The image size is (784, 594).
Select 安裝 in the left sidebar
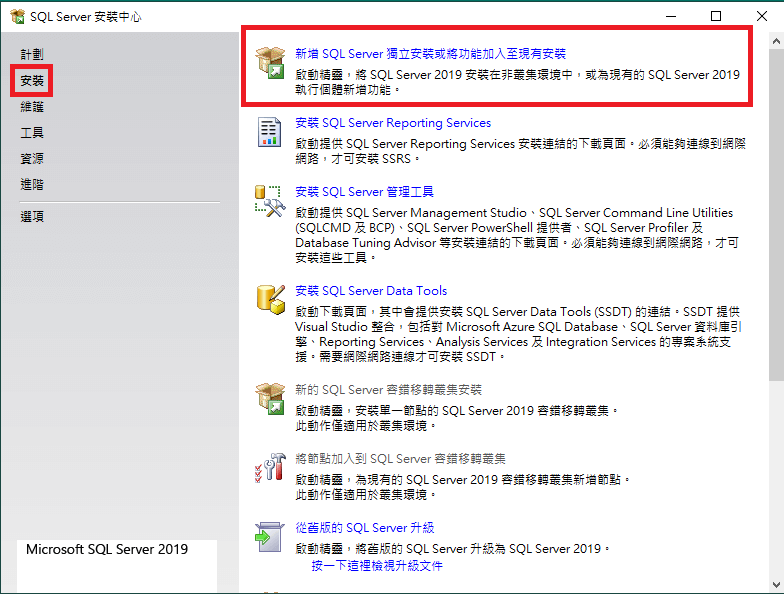point(32,80)
